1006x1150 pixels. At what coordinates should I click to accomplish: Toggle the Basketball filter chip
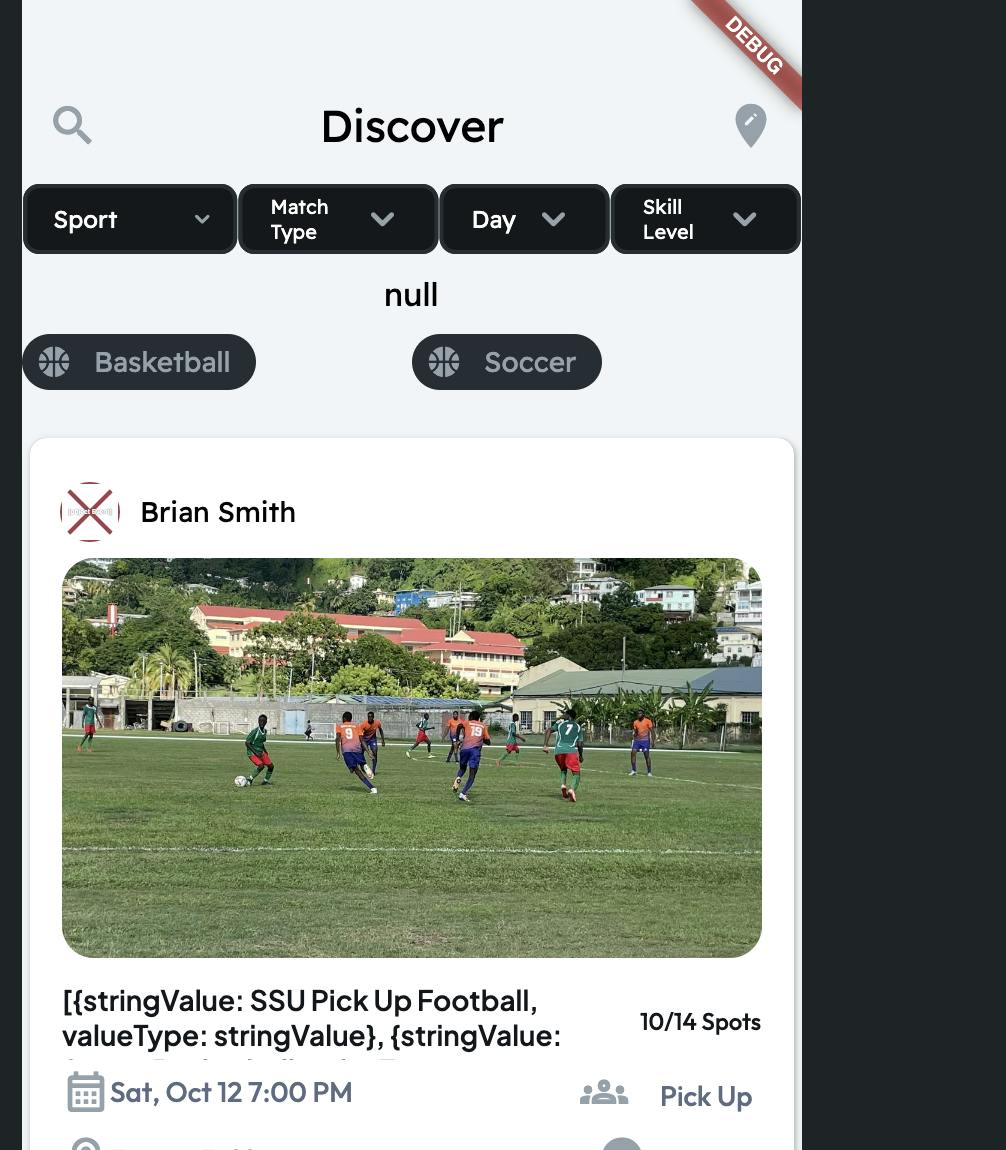(139, 362)
